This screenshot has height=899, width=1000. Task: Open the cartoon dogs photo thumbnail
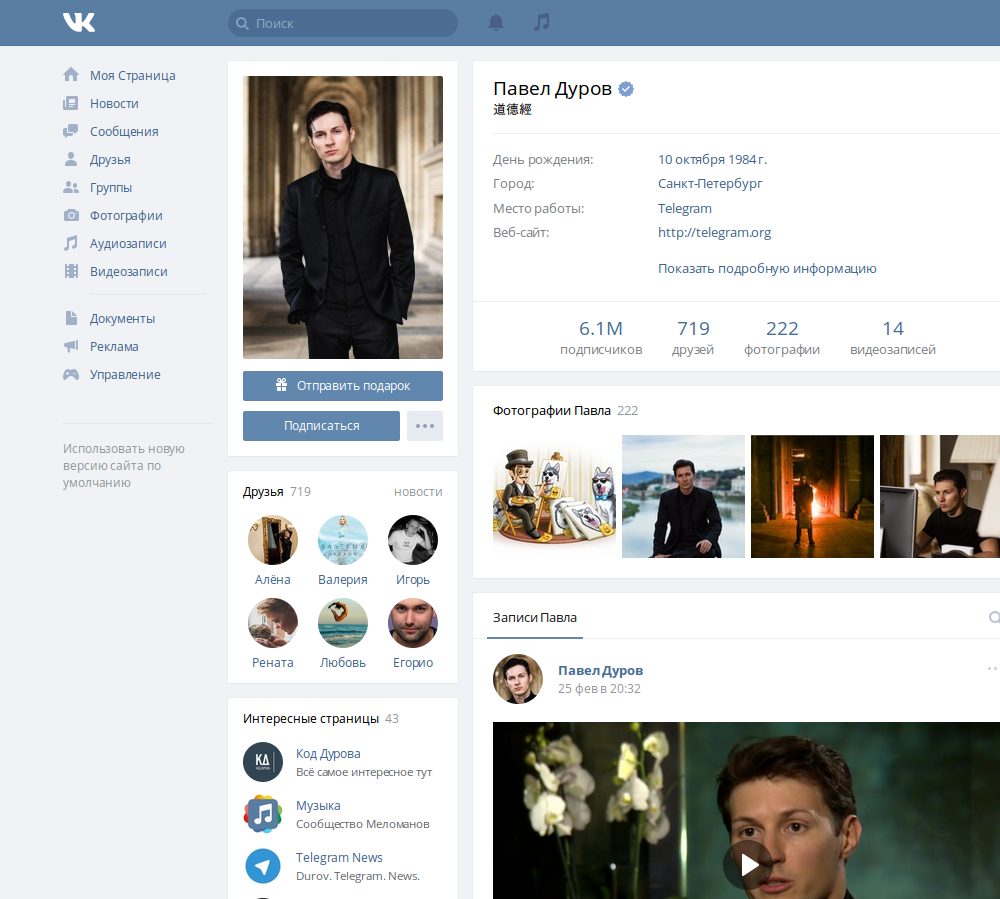[x=554, y=497]
